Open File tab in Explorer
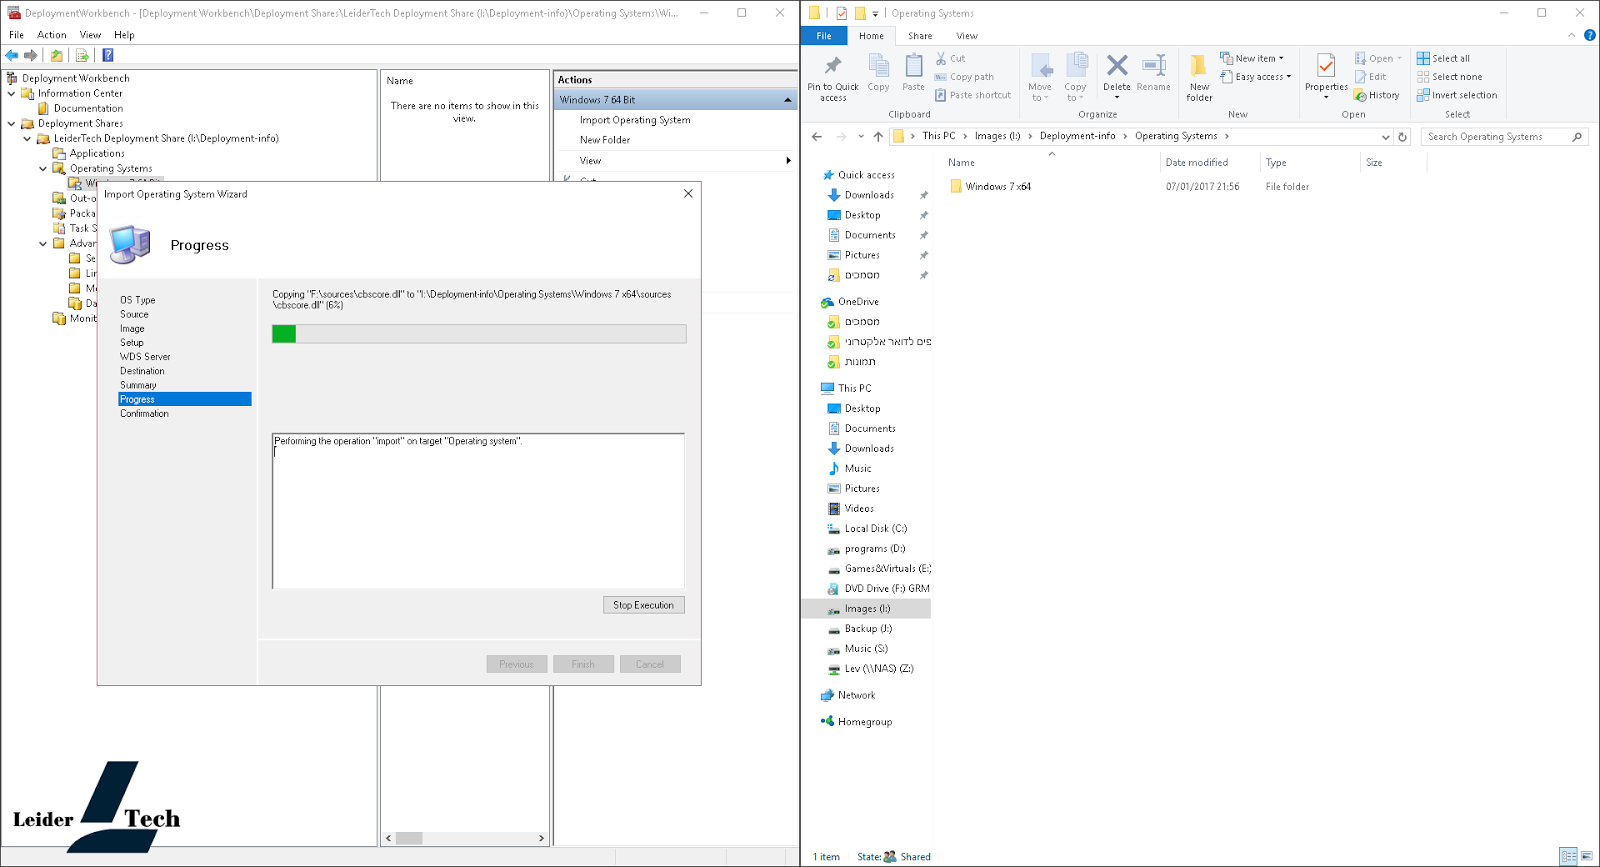 tap(824, 36)
